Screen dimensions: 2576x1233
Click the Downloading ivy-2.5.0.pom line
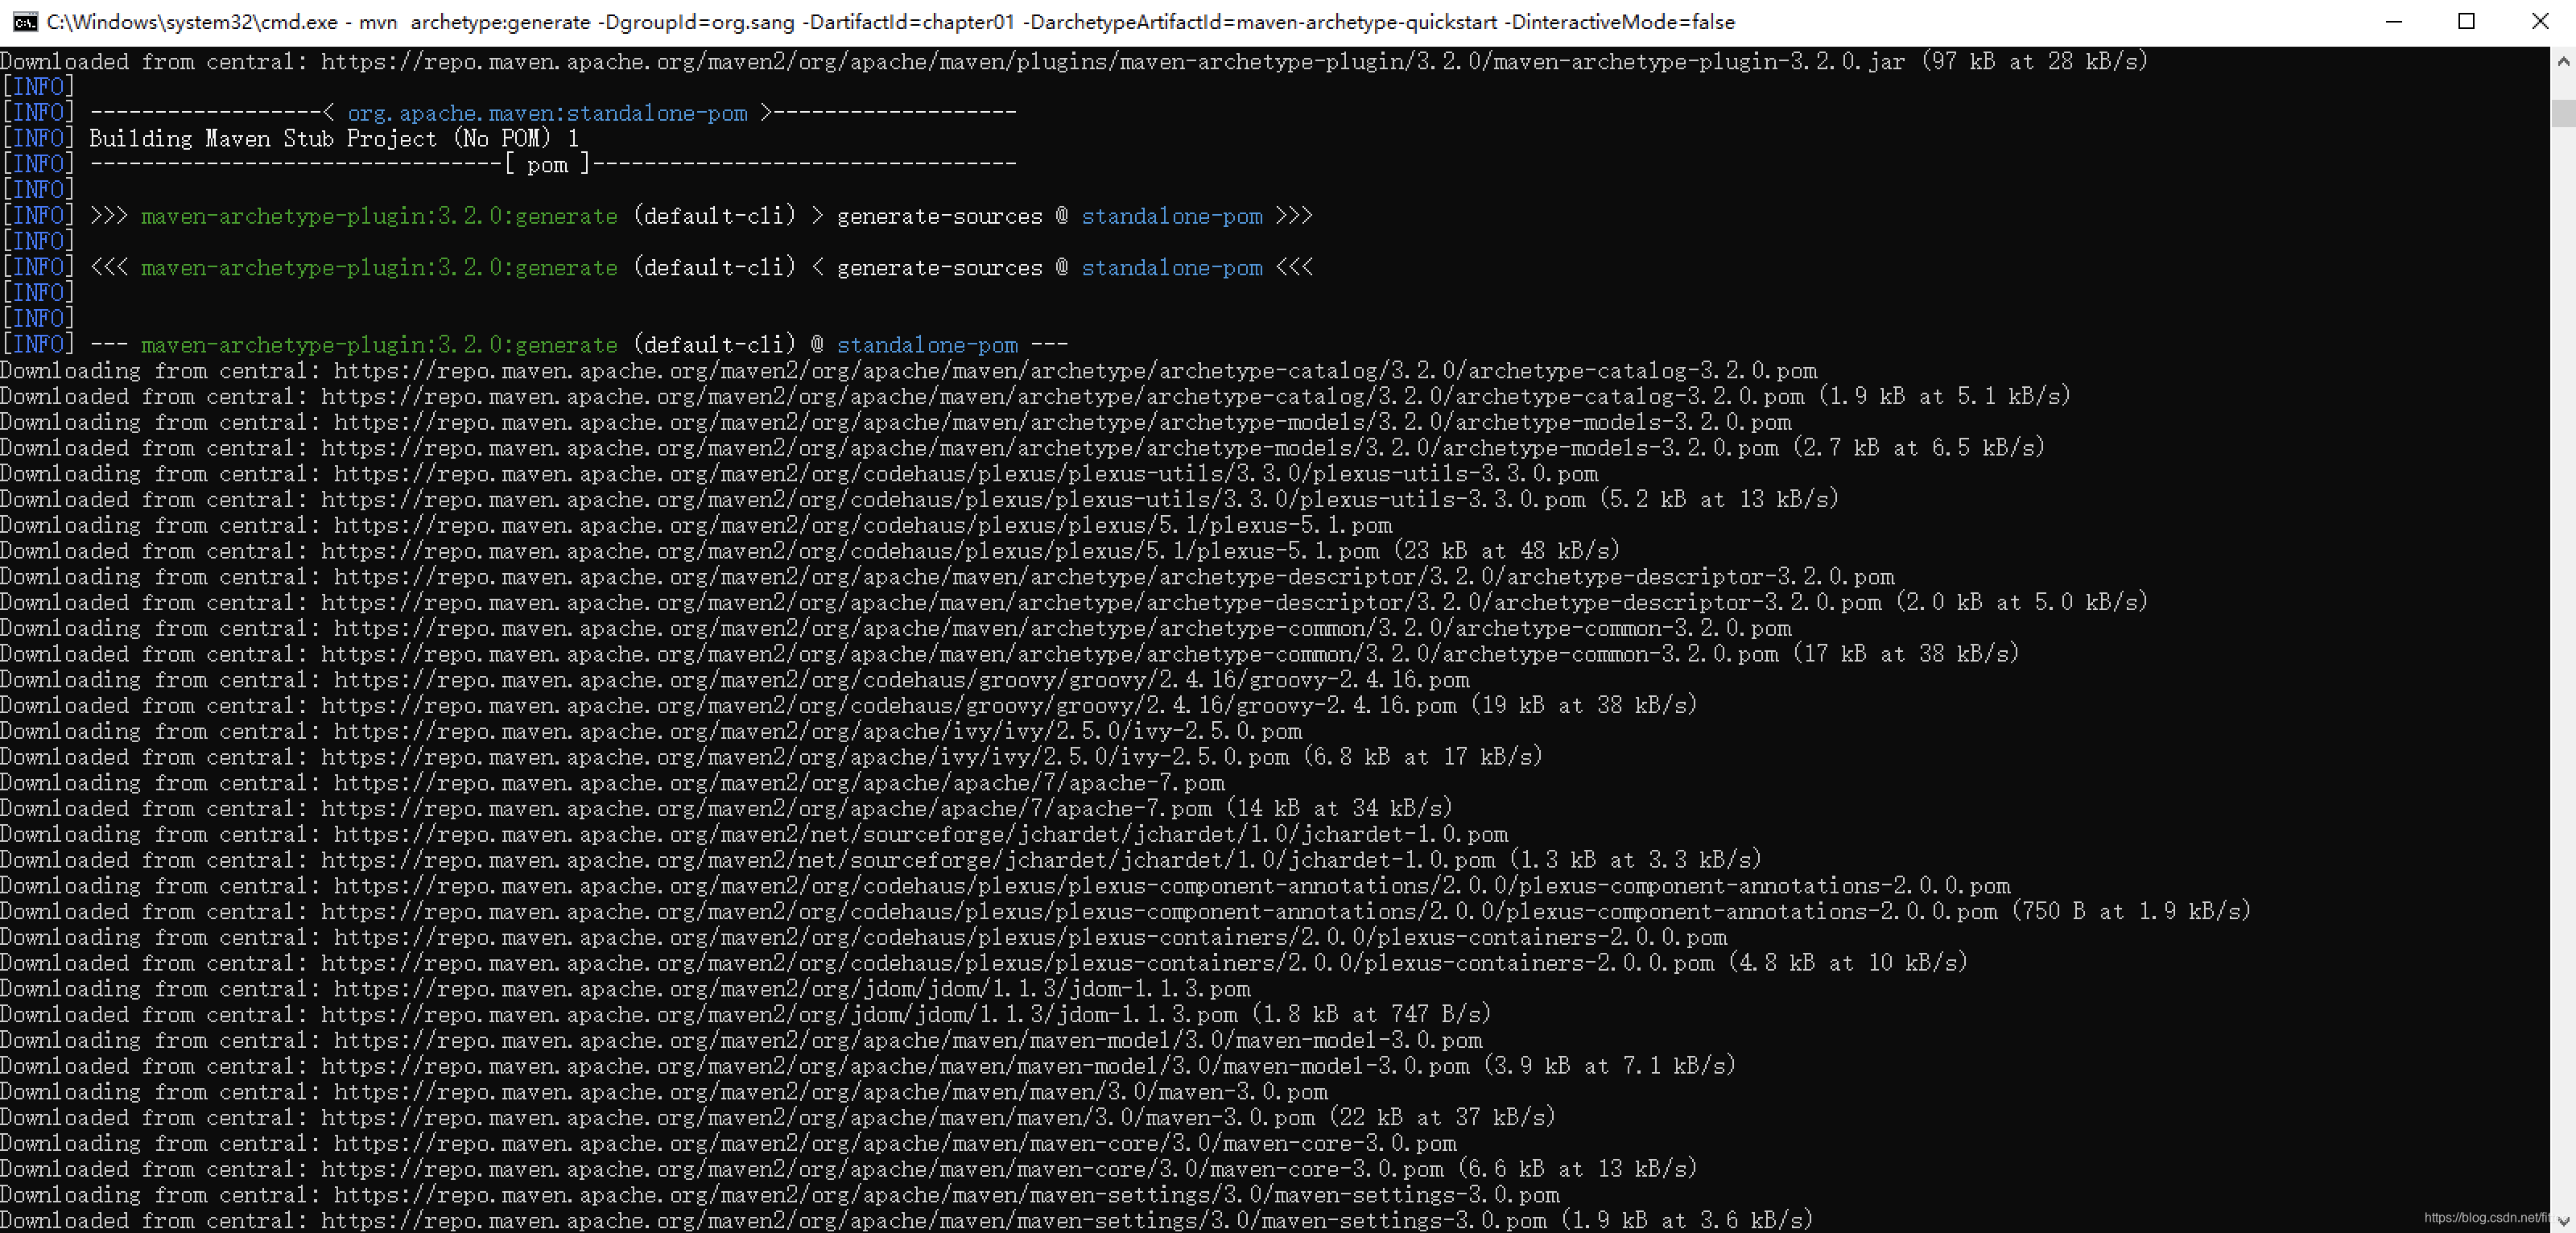[651, 731]
